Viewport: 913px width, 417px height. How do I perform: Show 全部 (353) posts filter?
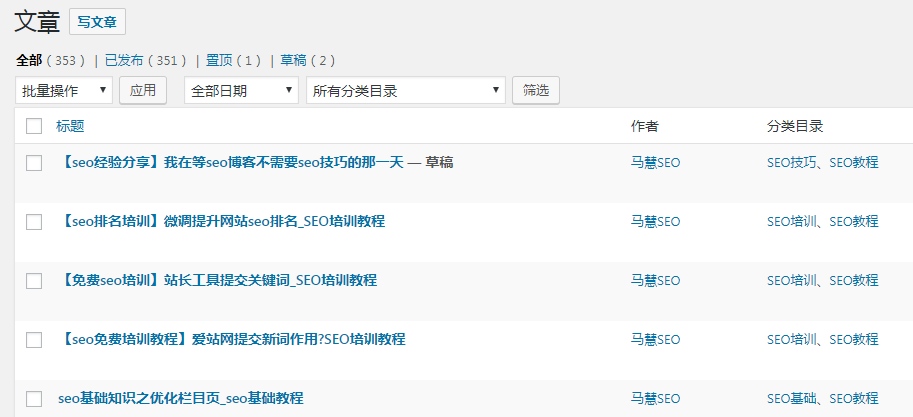point(50,60)
